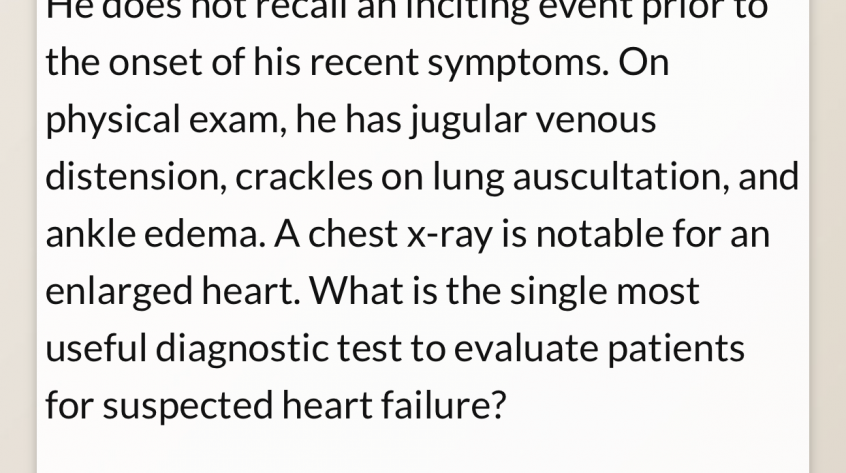Click the word "jugular" in the text

(x=468, y=121)
